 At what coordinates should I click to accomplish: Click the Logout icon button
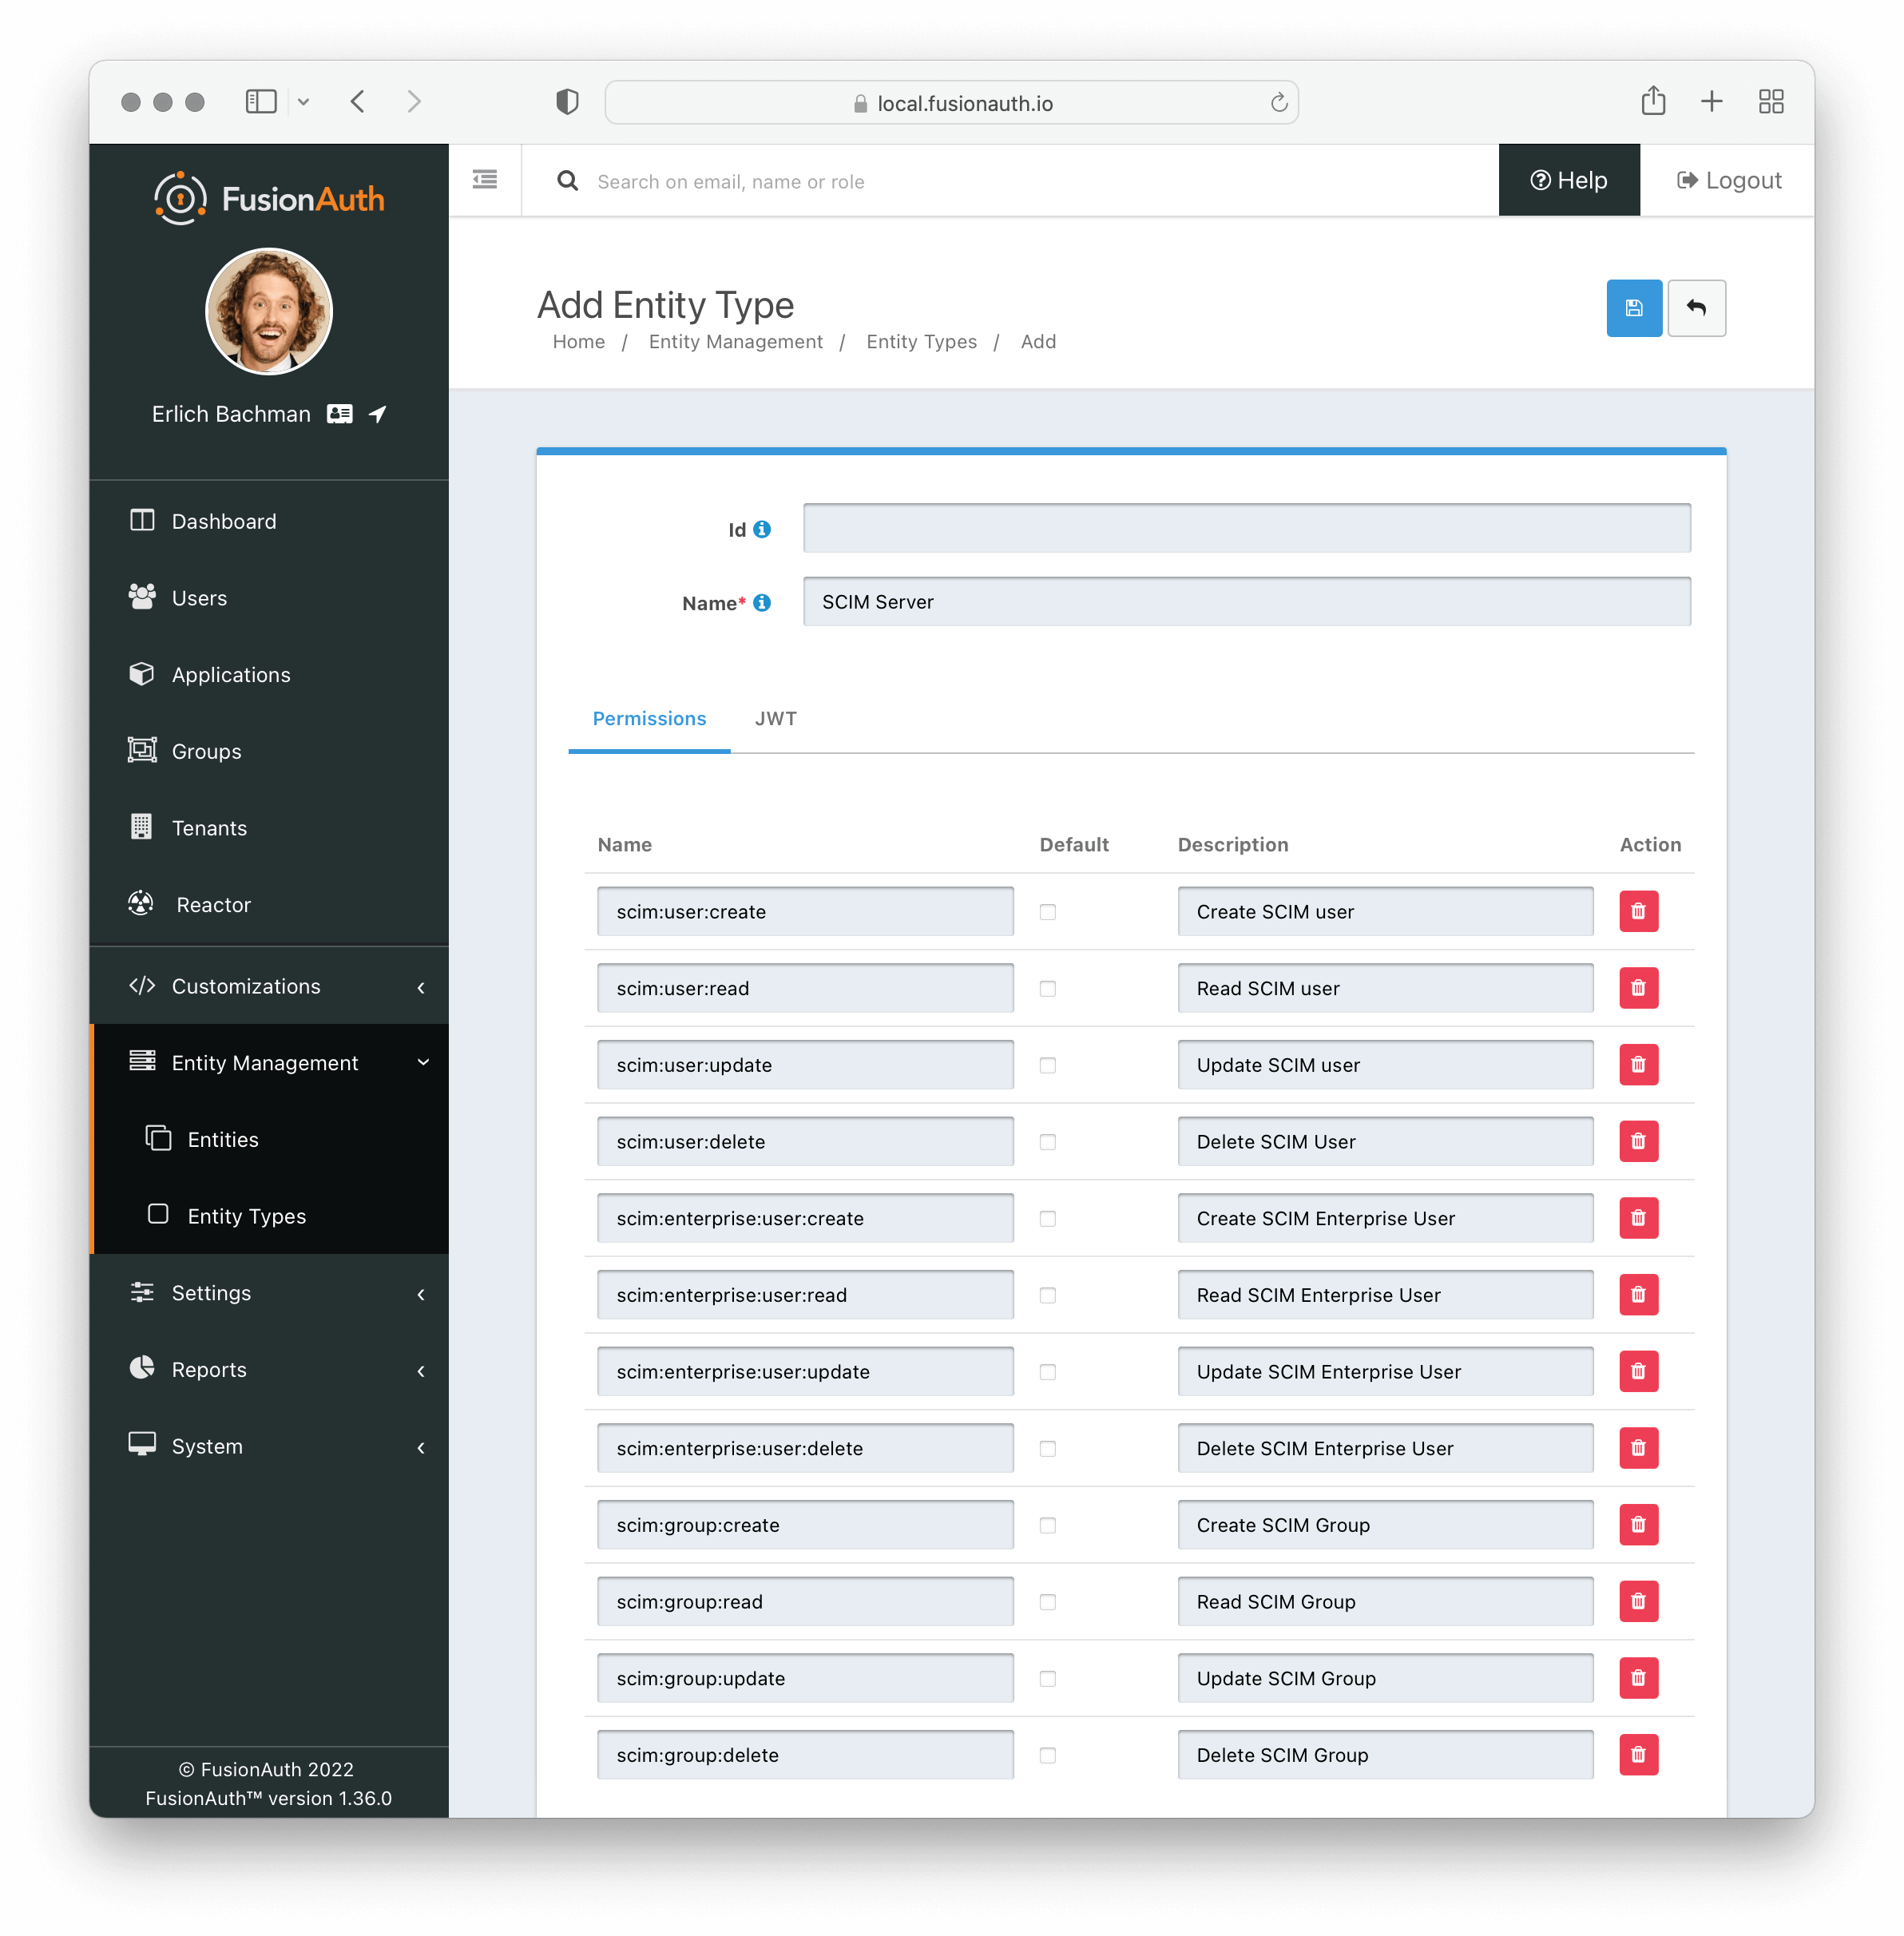pyautogui.click(x=1684, y=180)
